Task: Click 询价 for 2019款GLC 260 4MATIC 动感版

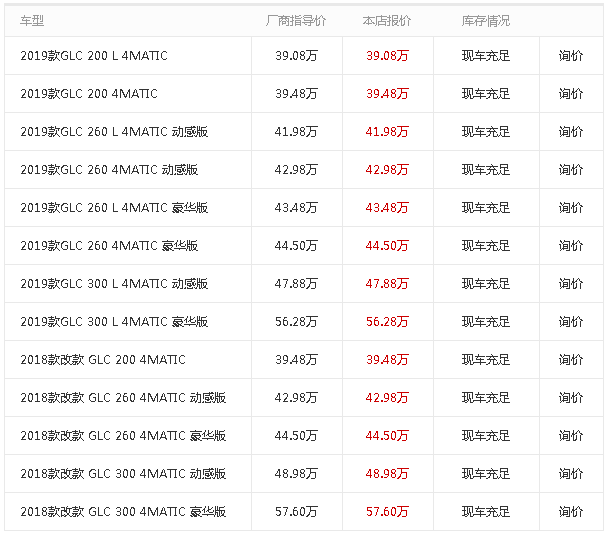Action: tap(571, 170)
